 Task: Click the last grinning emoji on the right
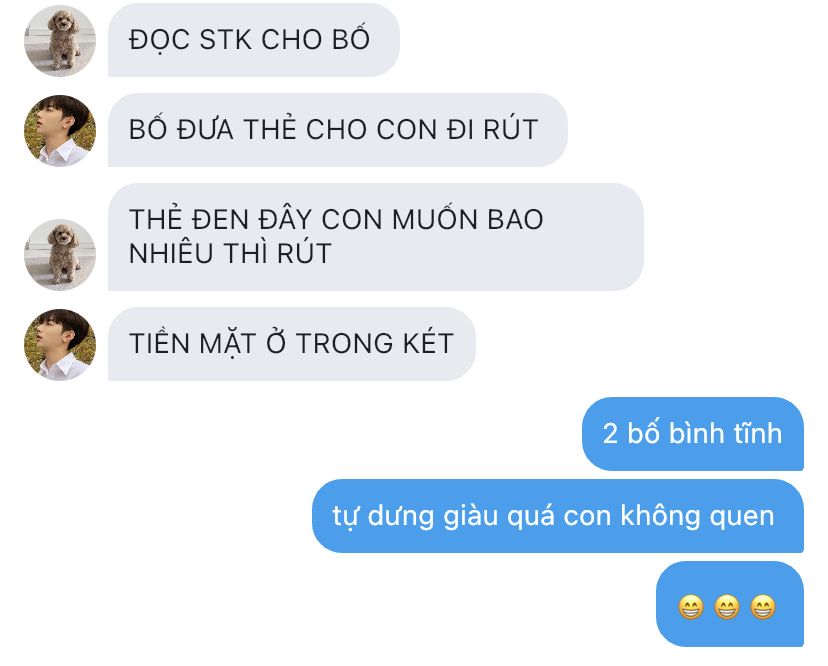(763, 607)
